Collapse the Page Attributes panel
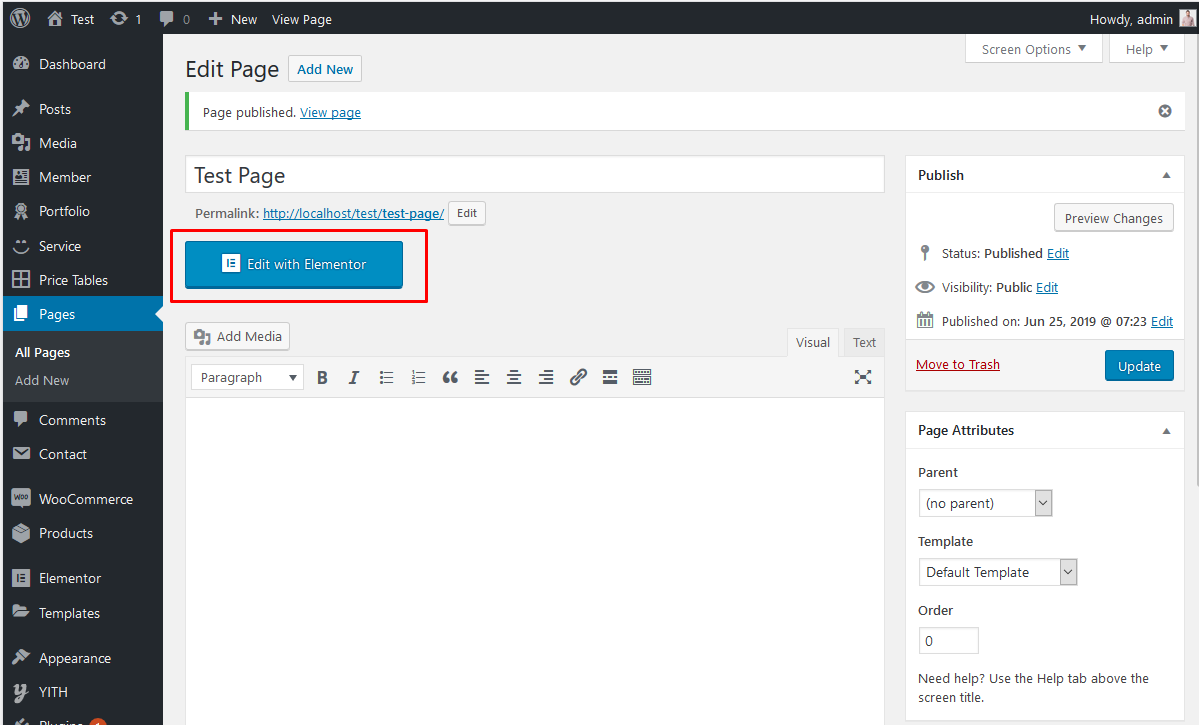Viewport: 1199px width, 725px height. (1165, 430)
